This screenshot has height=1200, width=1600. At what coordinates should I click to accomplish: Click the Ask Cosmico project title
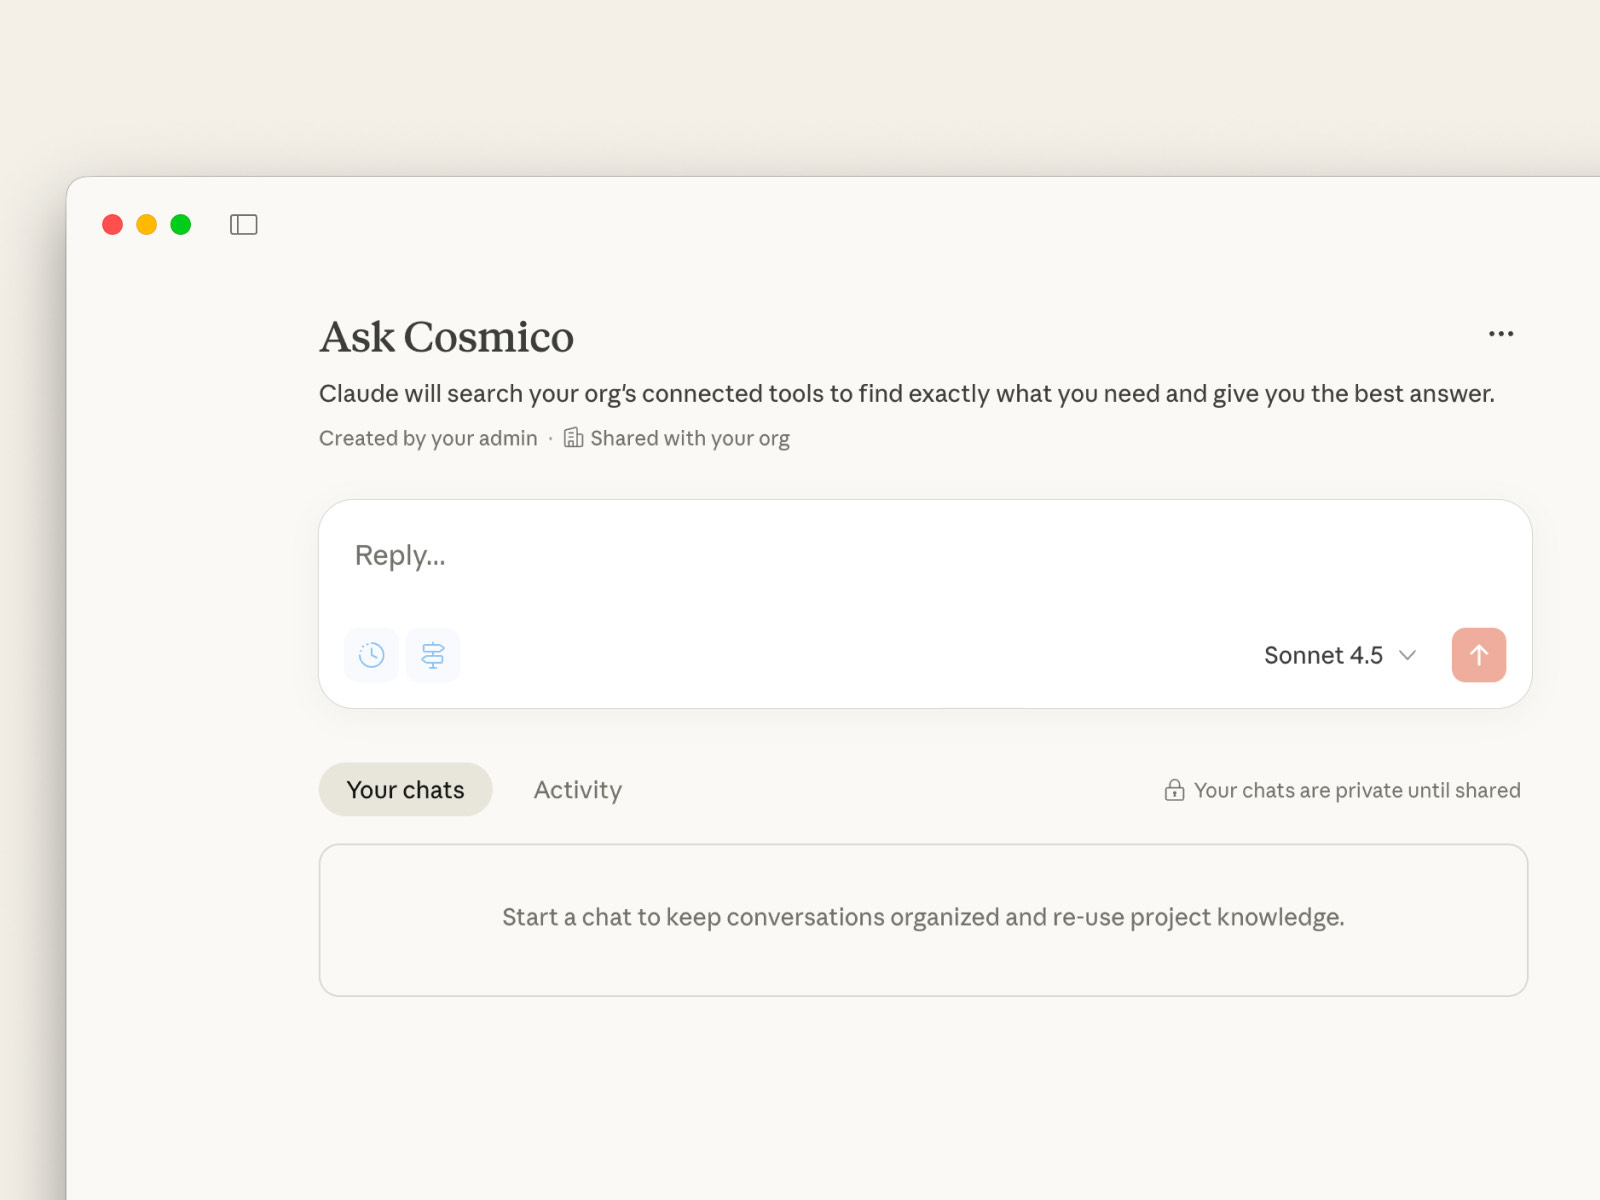click(x=446, y=337)
